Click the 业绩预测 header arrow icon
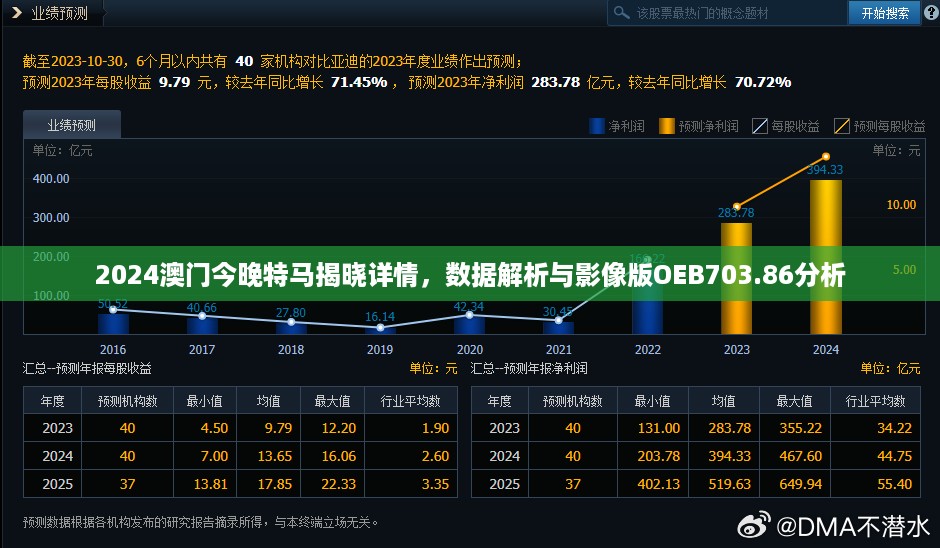 [17, 12]
